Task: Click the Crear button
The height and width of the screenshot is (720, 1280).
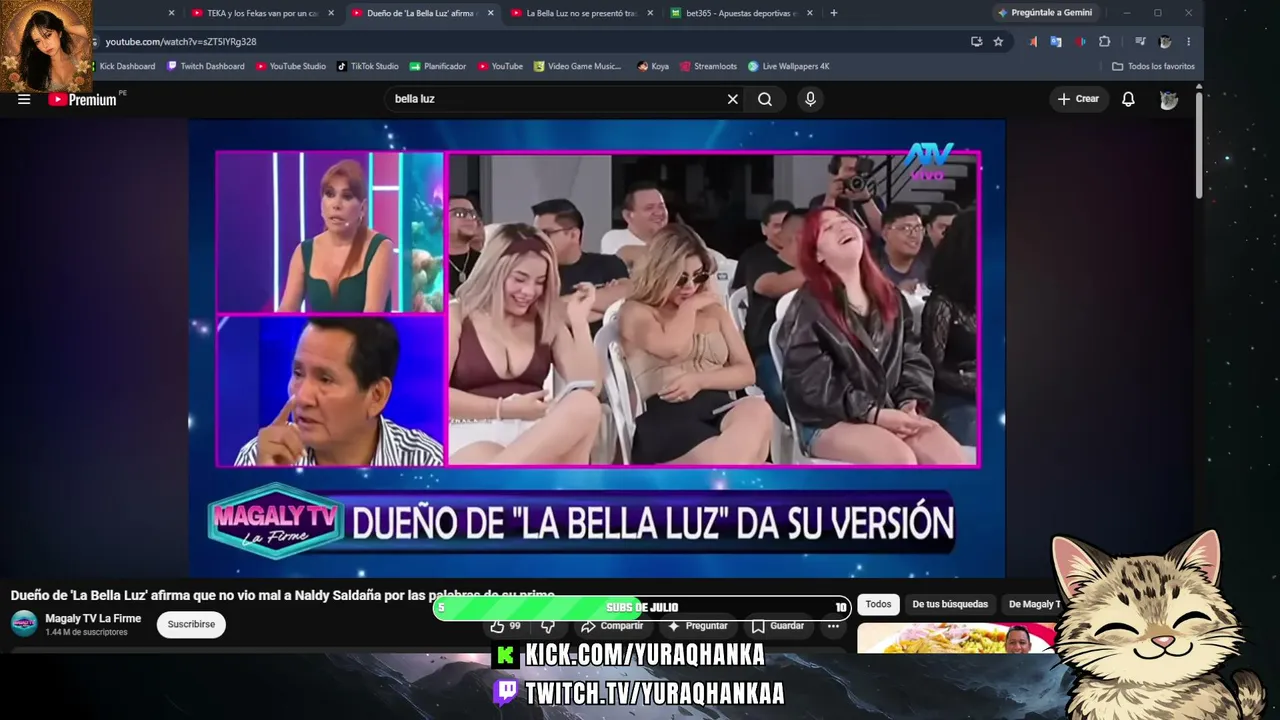Action: pos(1078,99)
